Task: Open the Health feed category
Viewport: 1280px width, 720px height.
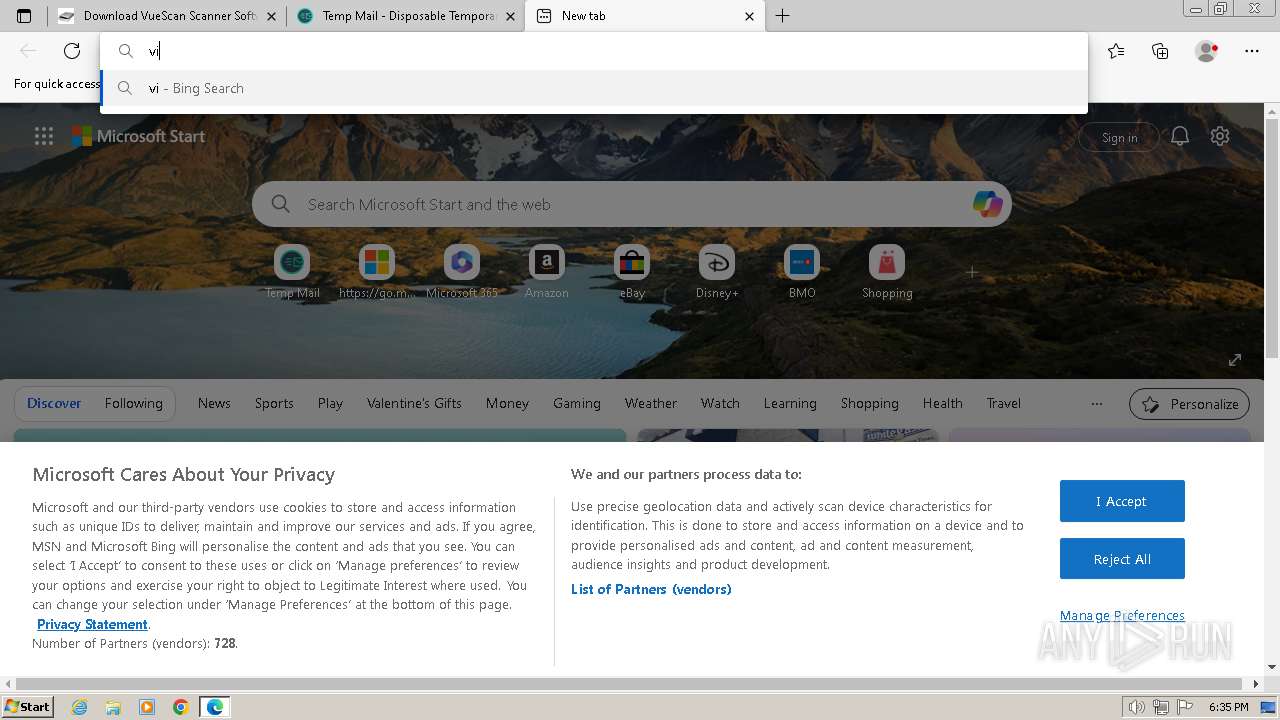Action: pyautogui.click(x=943, y=404)
